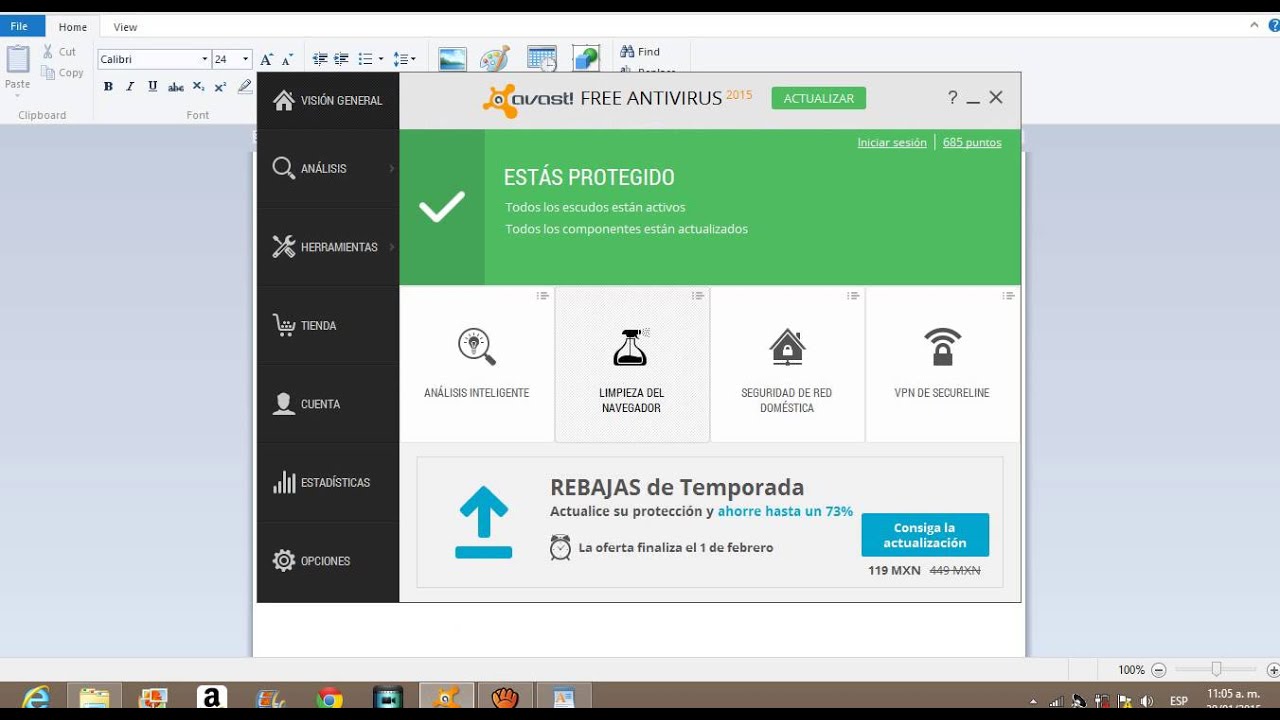Click the Avast help question mark

tap(953, 97)
